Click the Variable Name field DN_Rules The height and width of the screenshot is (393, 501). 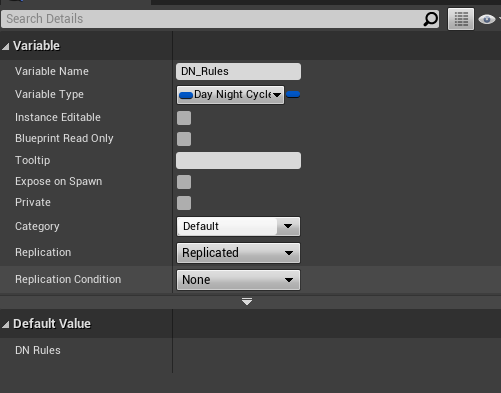(238, 71)
